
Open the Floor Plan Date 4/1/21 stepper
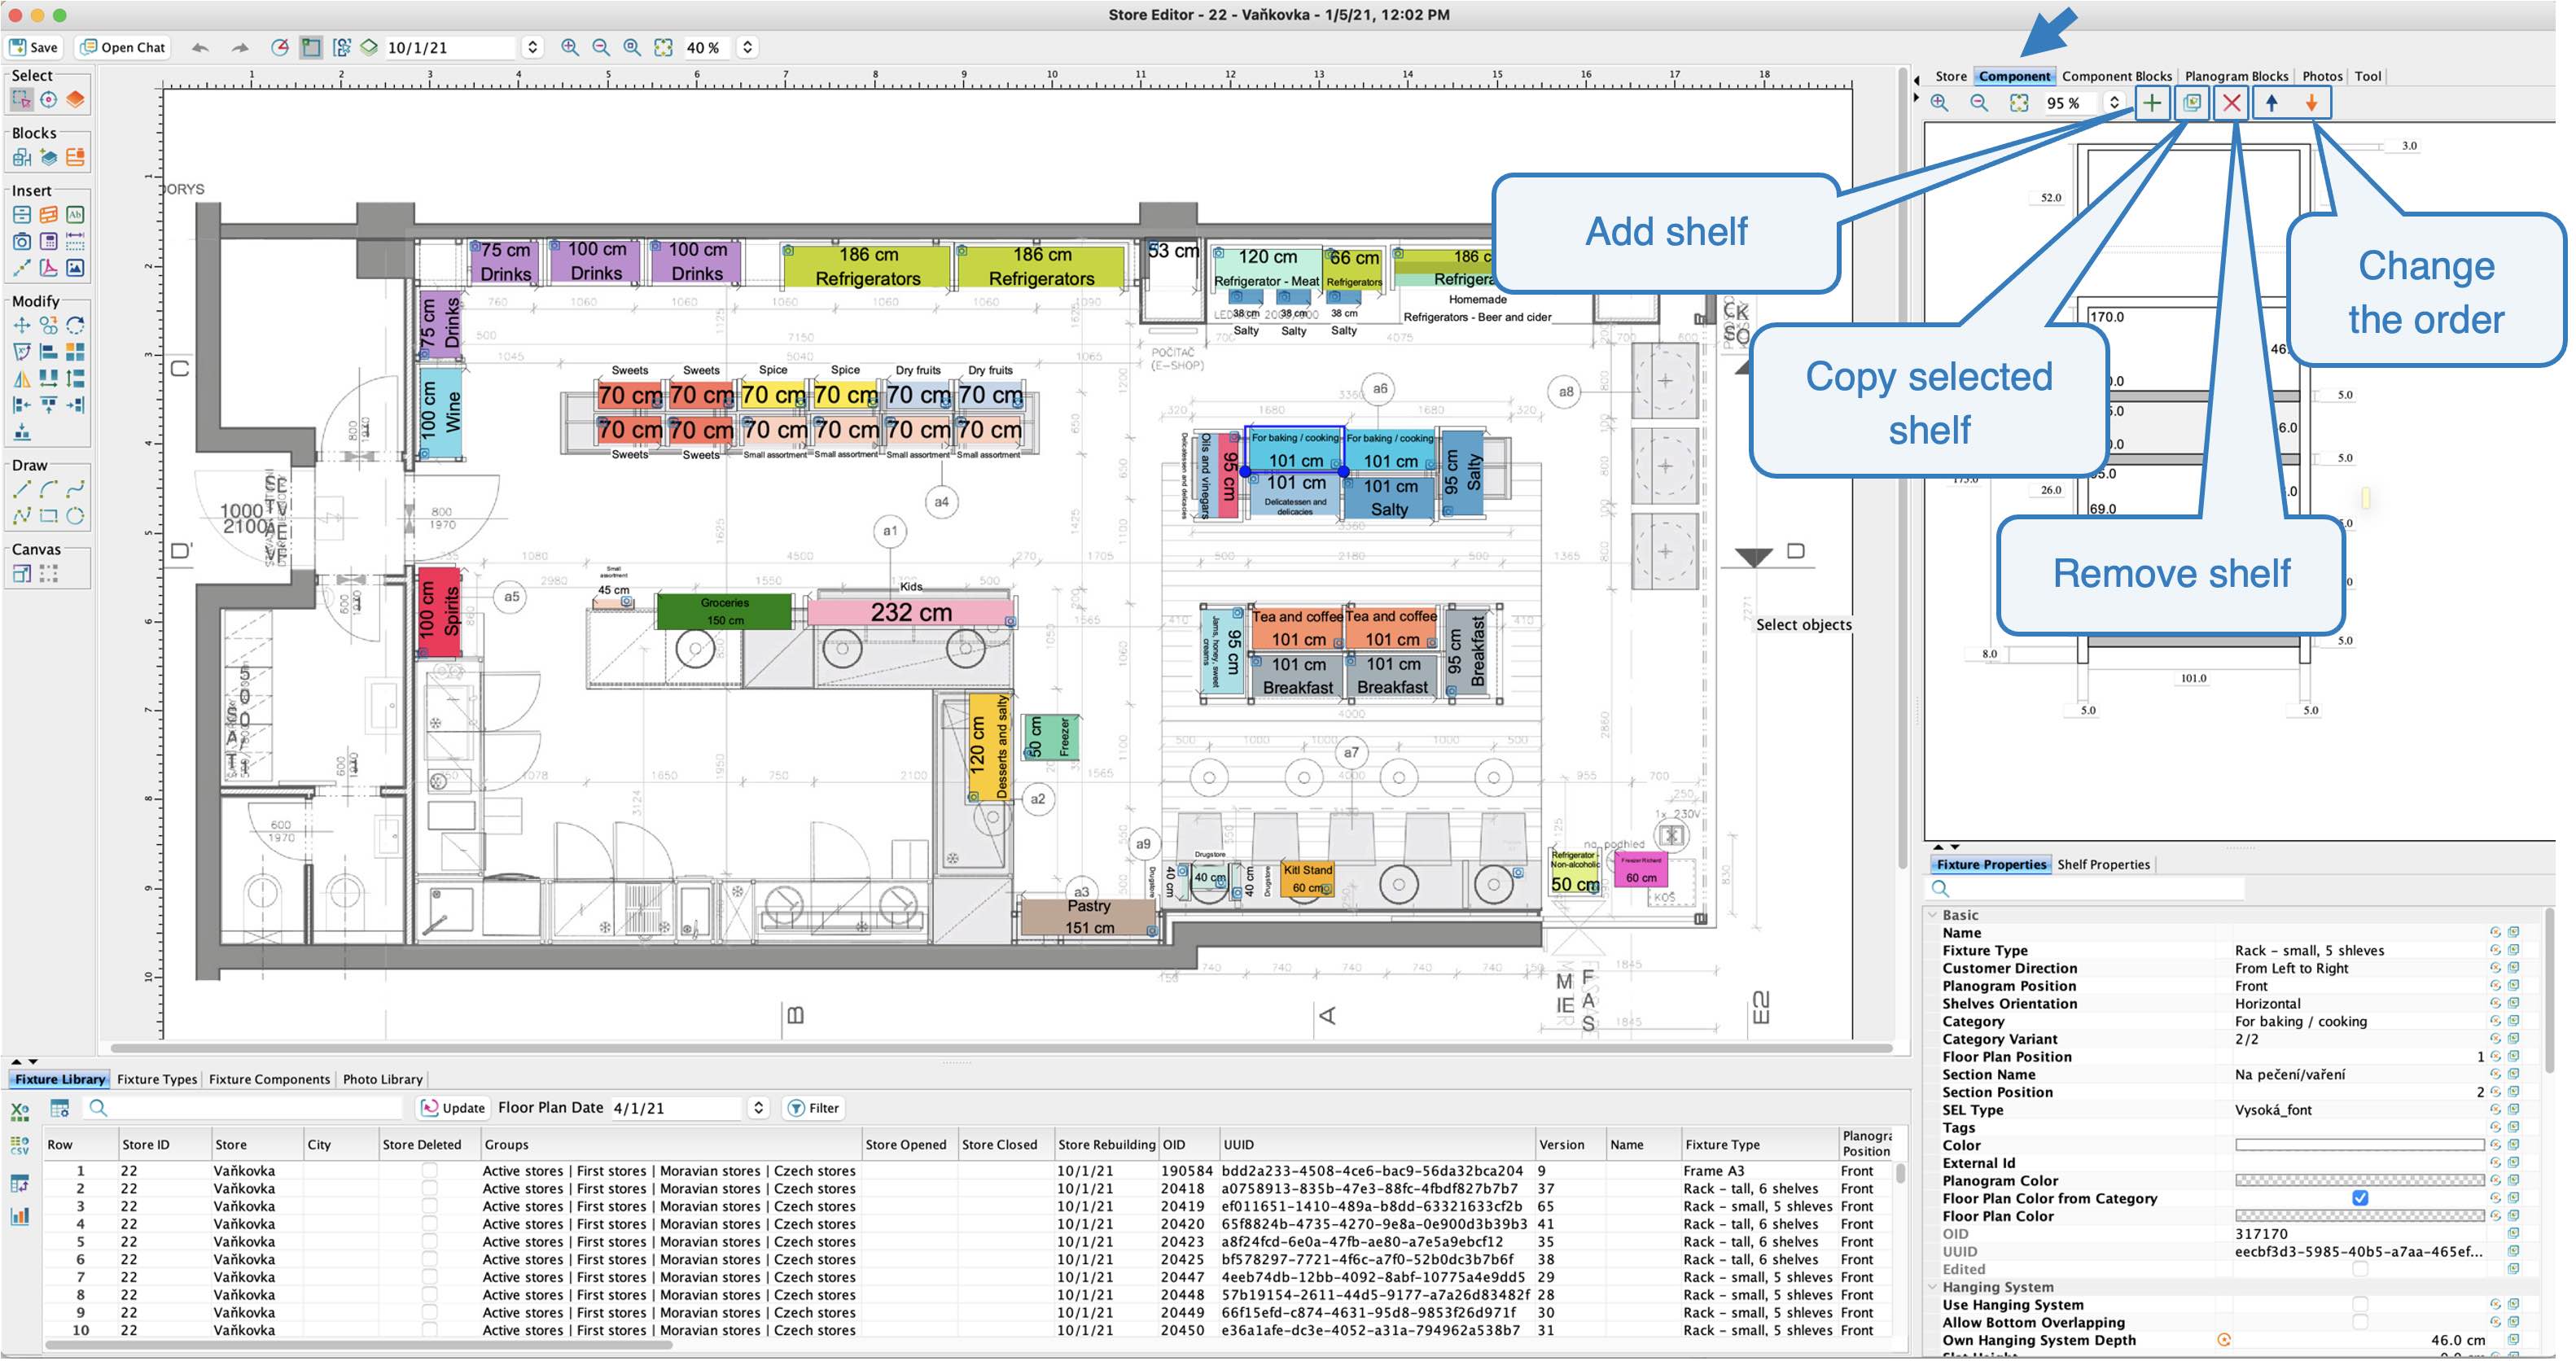click(758, 1107)
